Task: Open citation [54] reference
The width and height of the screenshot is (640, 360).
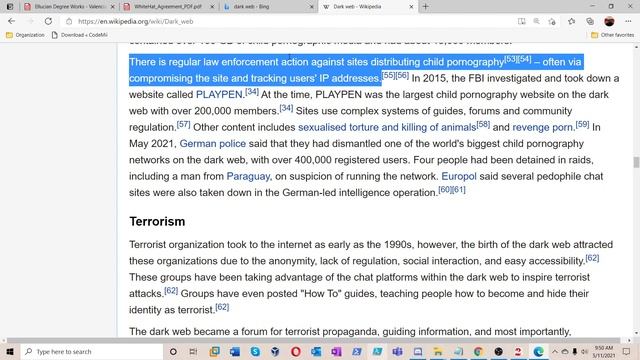Action: [x=525, y=59]
